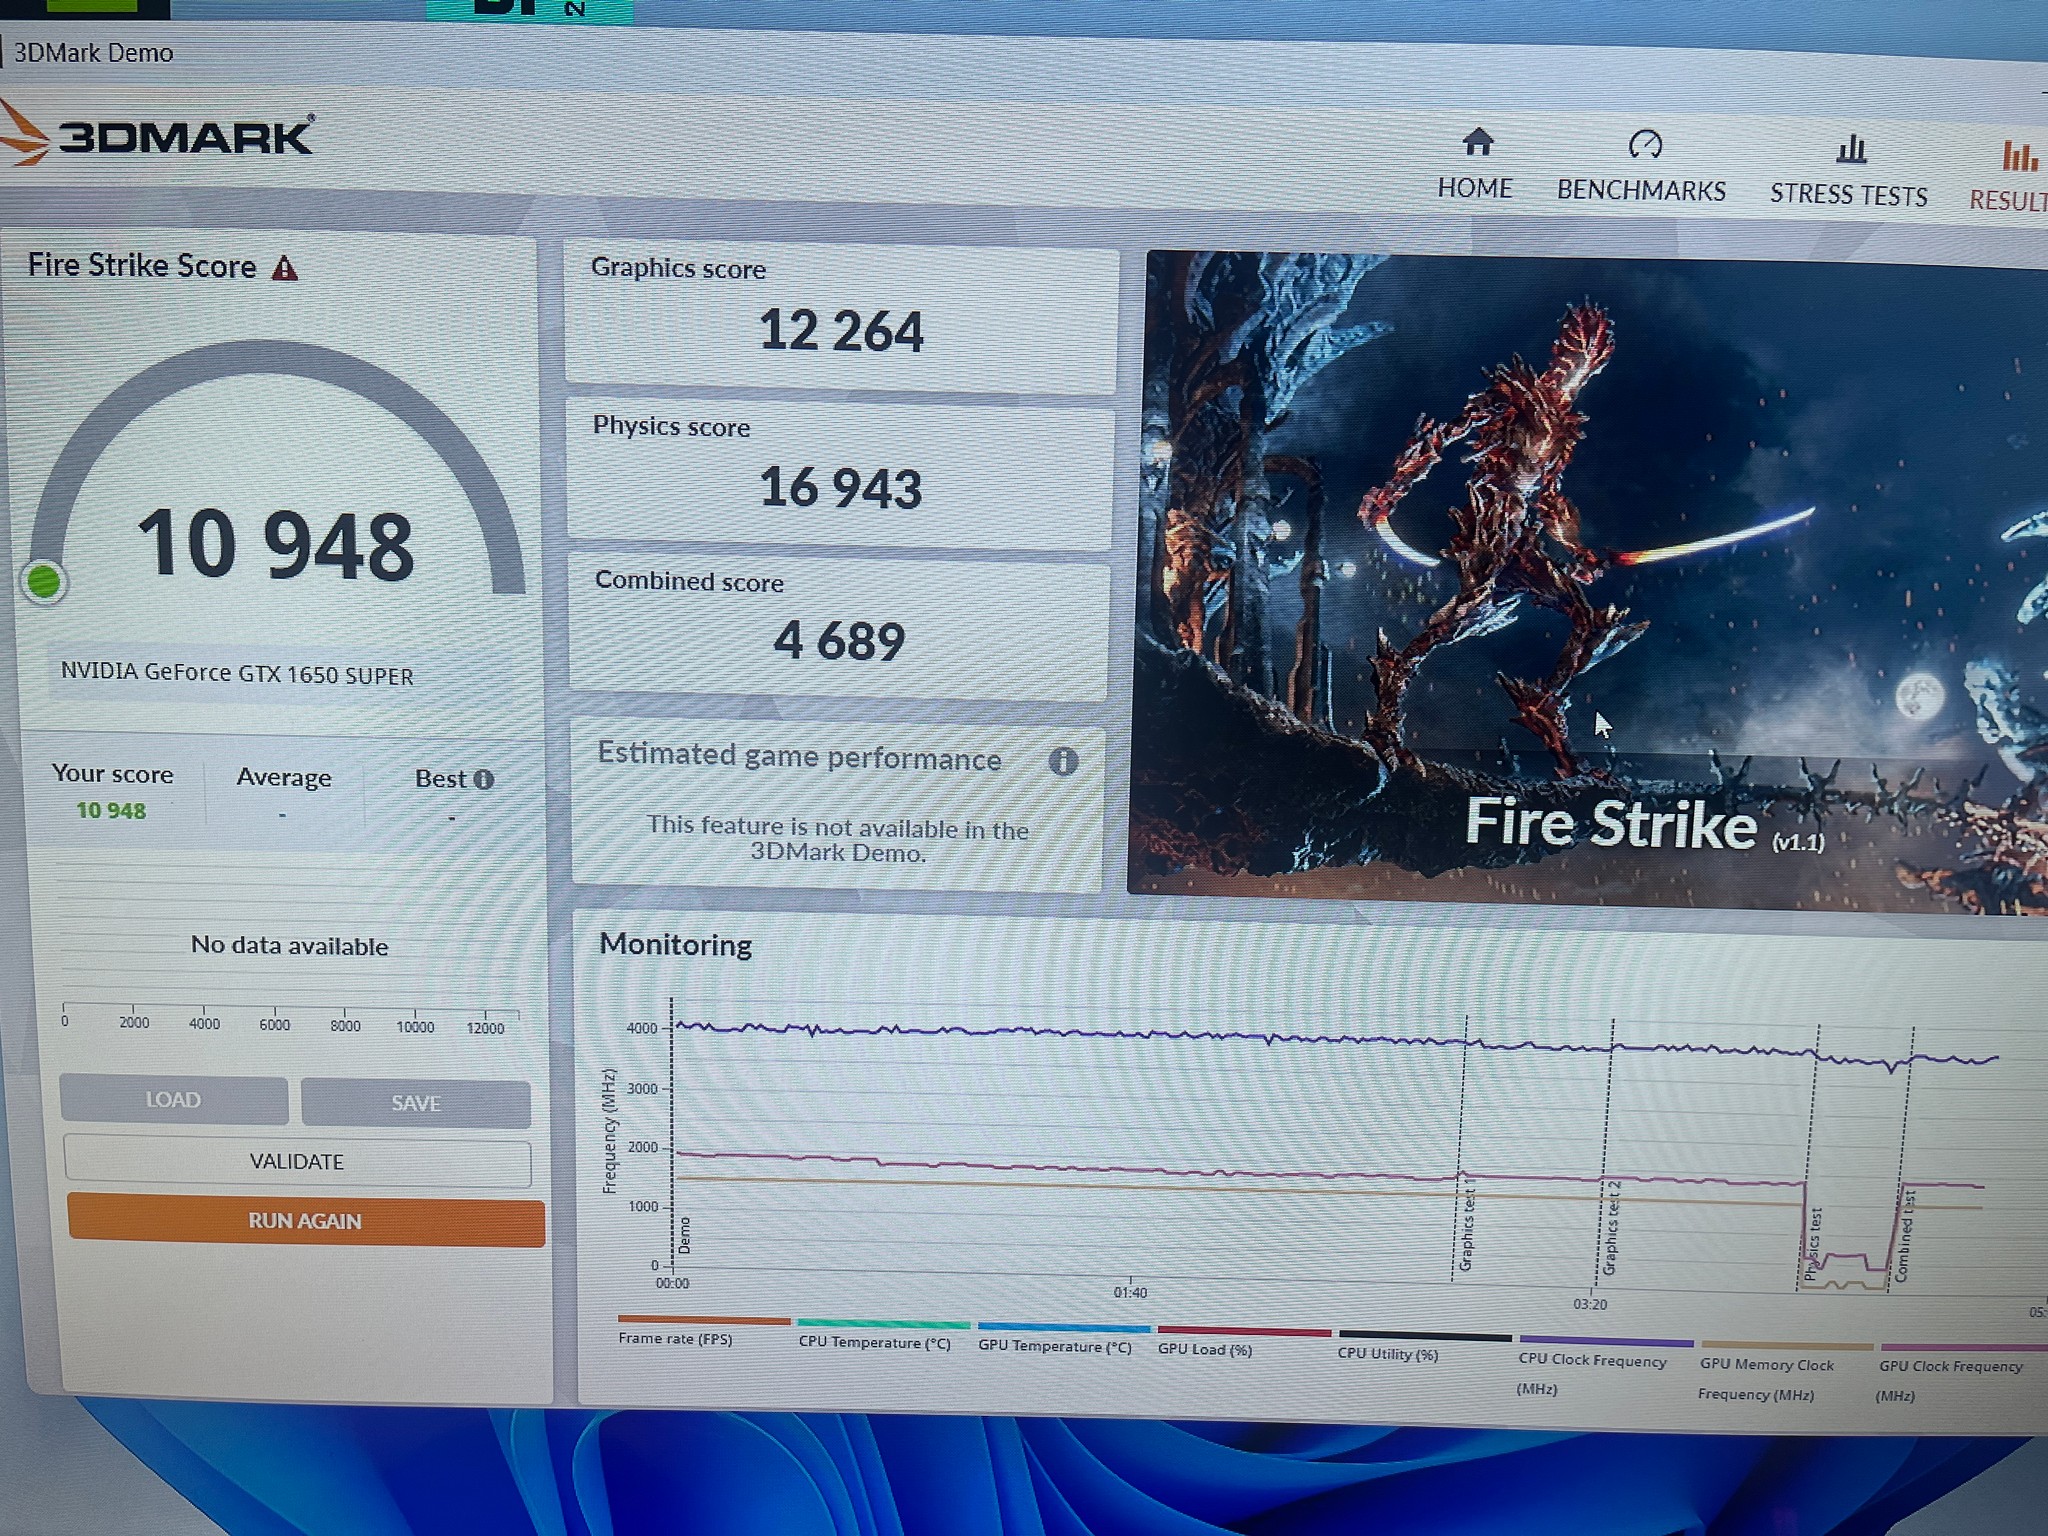Image resolution: width=2048 pixels, height=1536 pixels.
Task: Click the 3DMark Demo window title
Action: 93,53
